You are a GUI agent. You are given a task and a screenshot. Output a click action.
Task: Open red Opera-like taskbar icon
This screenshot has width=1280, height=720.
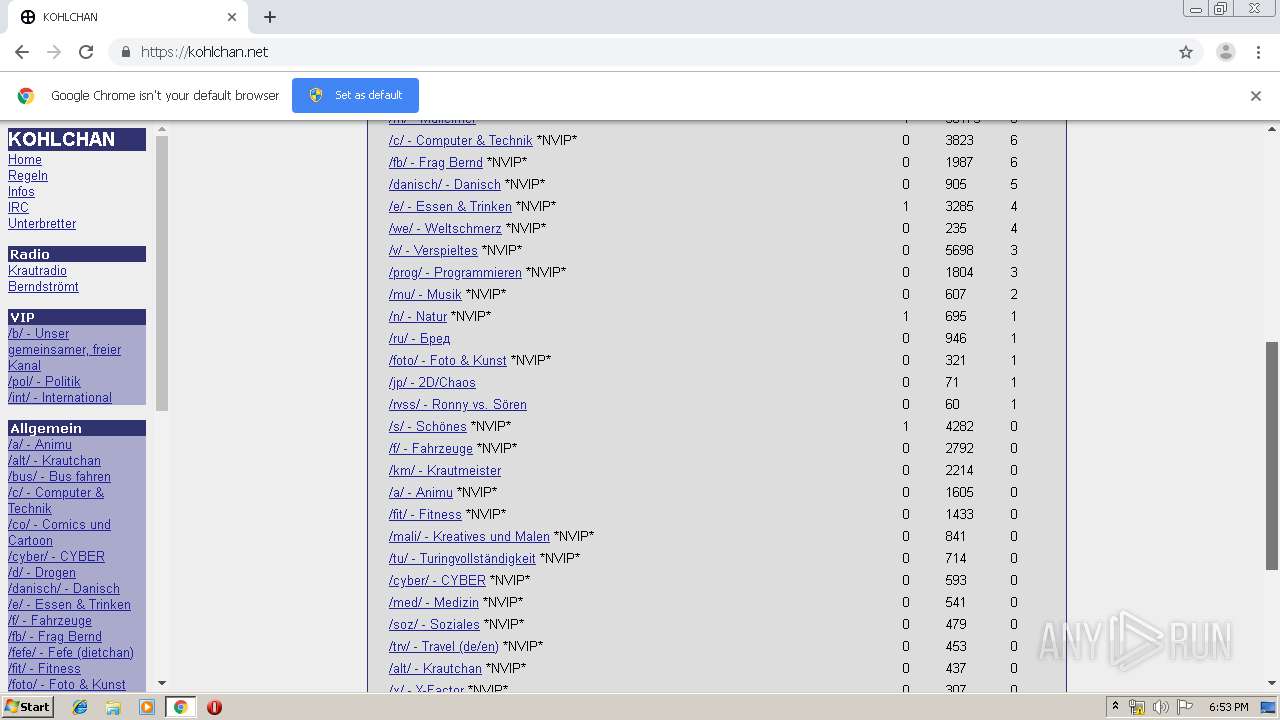[214, 707]
